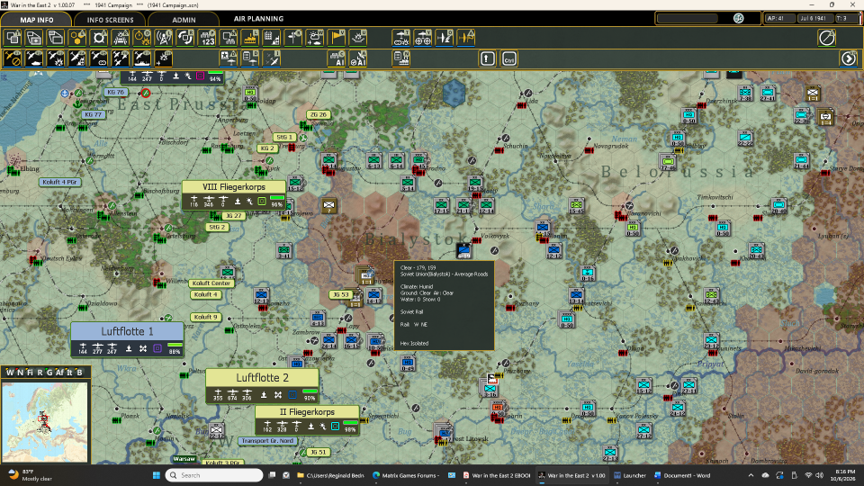
Task: Click the aircraft AI toolbar icon
Action: (358, 58)
